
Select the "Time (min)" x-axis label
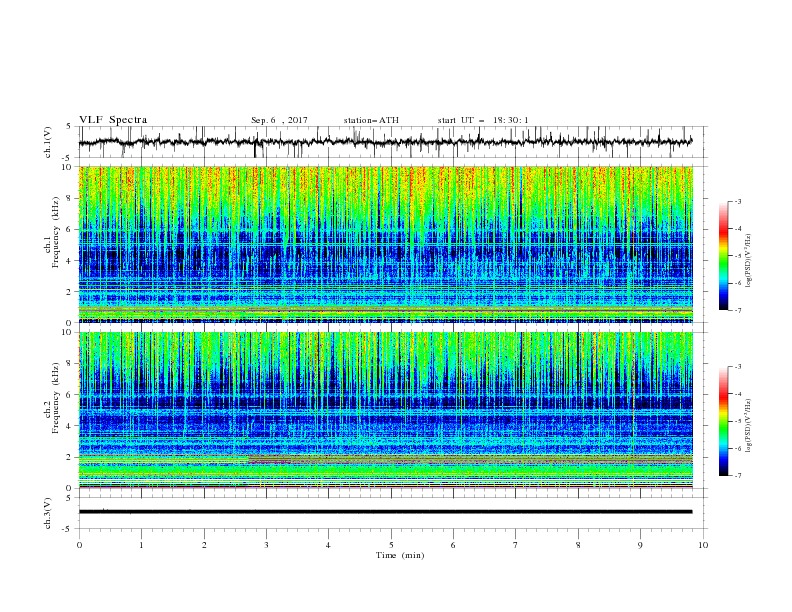pyautogui.click(x=400, y=555)
